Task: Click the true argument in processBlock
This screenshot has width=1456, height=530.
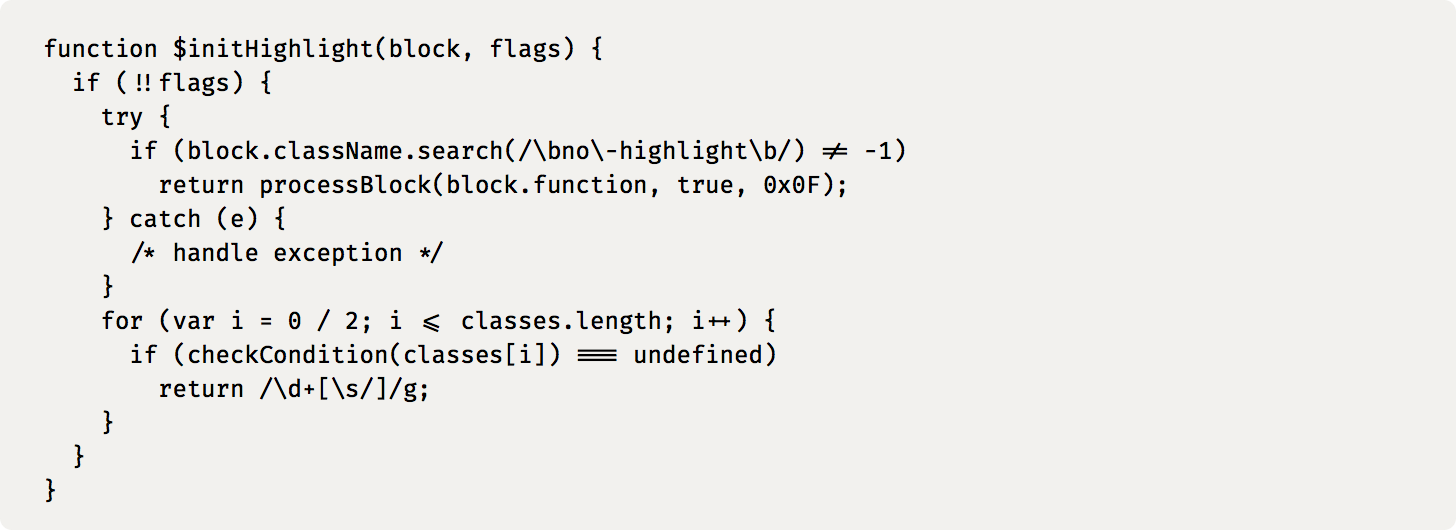Action: 705,185
